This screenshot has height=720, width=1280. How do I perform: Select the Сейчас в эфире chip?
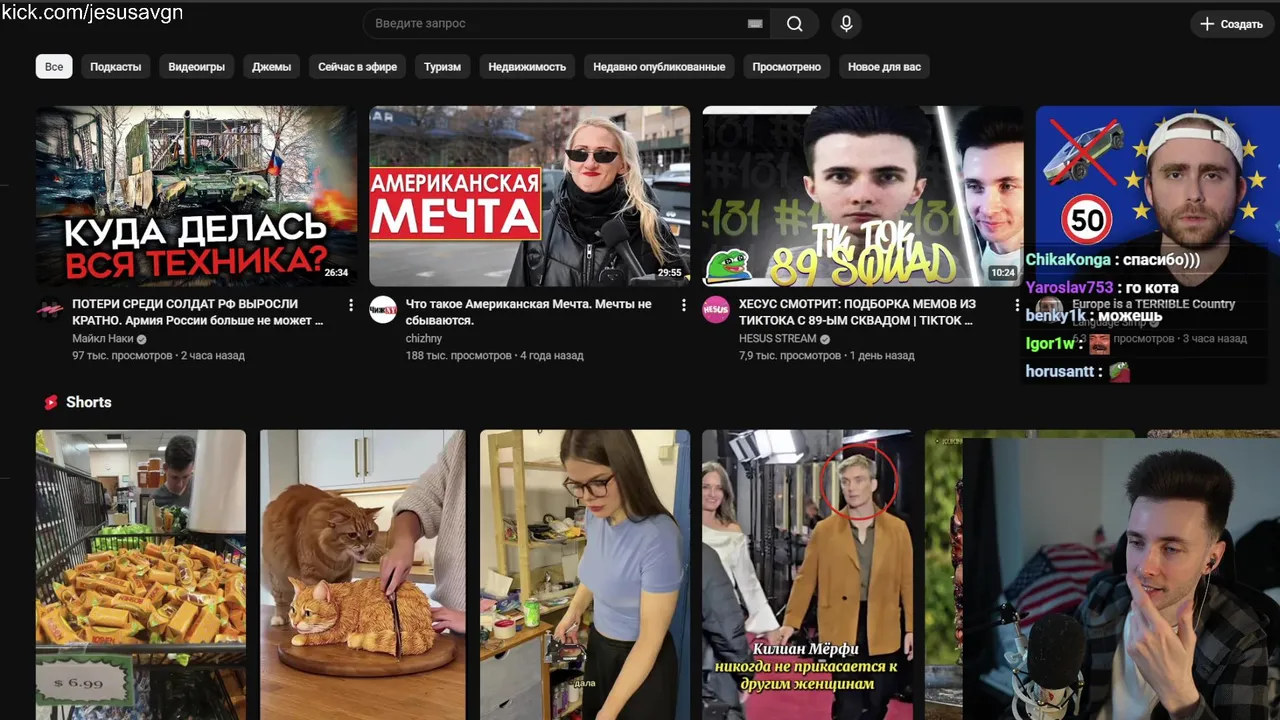click(358, 67)
